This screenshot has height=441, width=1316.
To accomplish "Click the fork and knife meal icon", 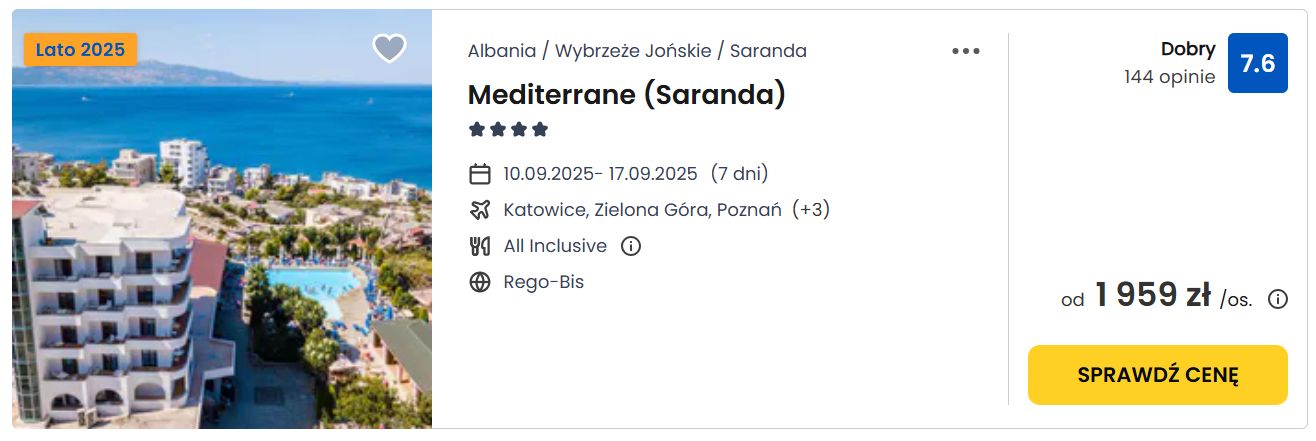I will pyautogui.click(x=480, y=246).
